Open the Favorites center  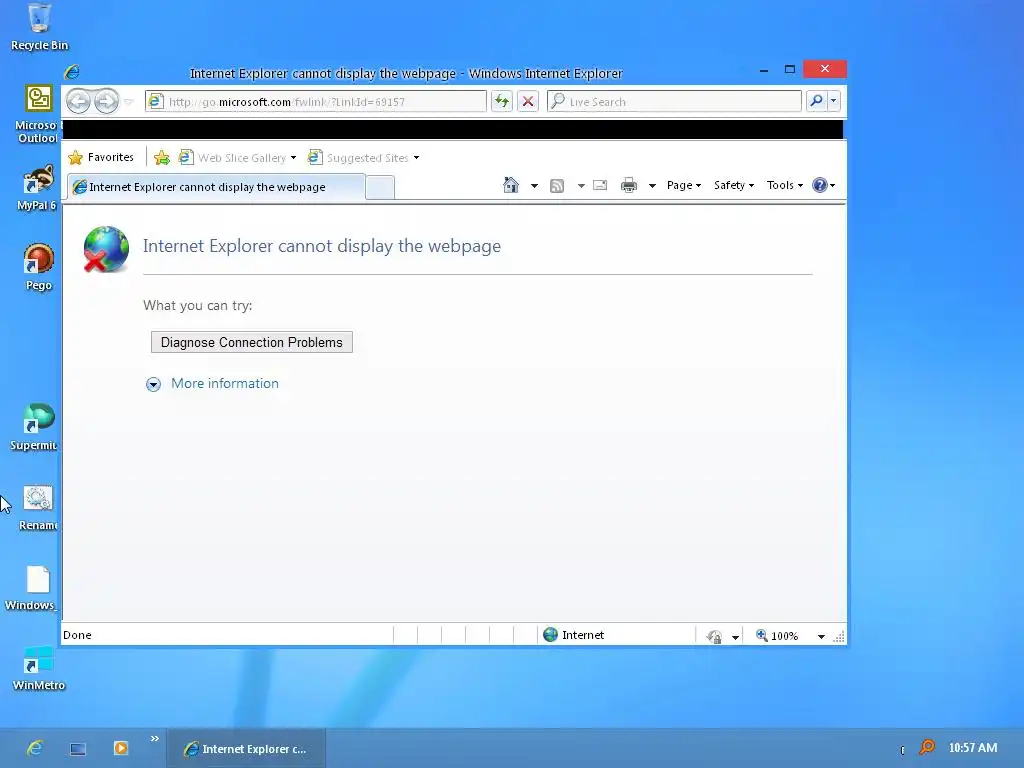pyautogui.click(x=101, y=157)
